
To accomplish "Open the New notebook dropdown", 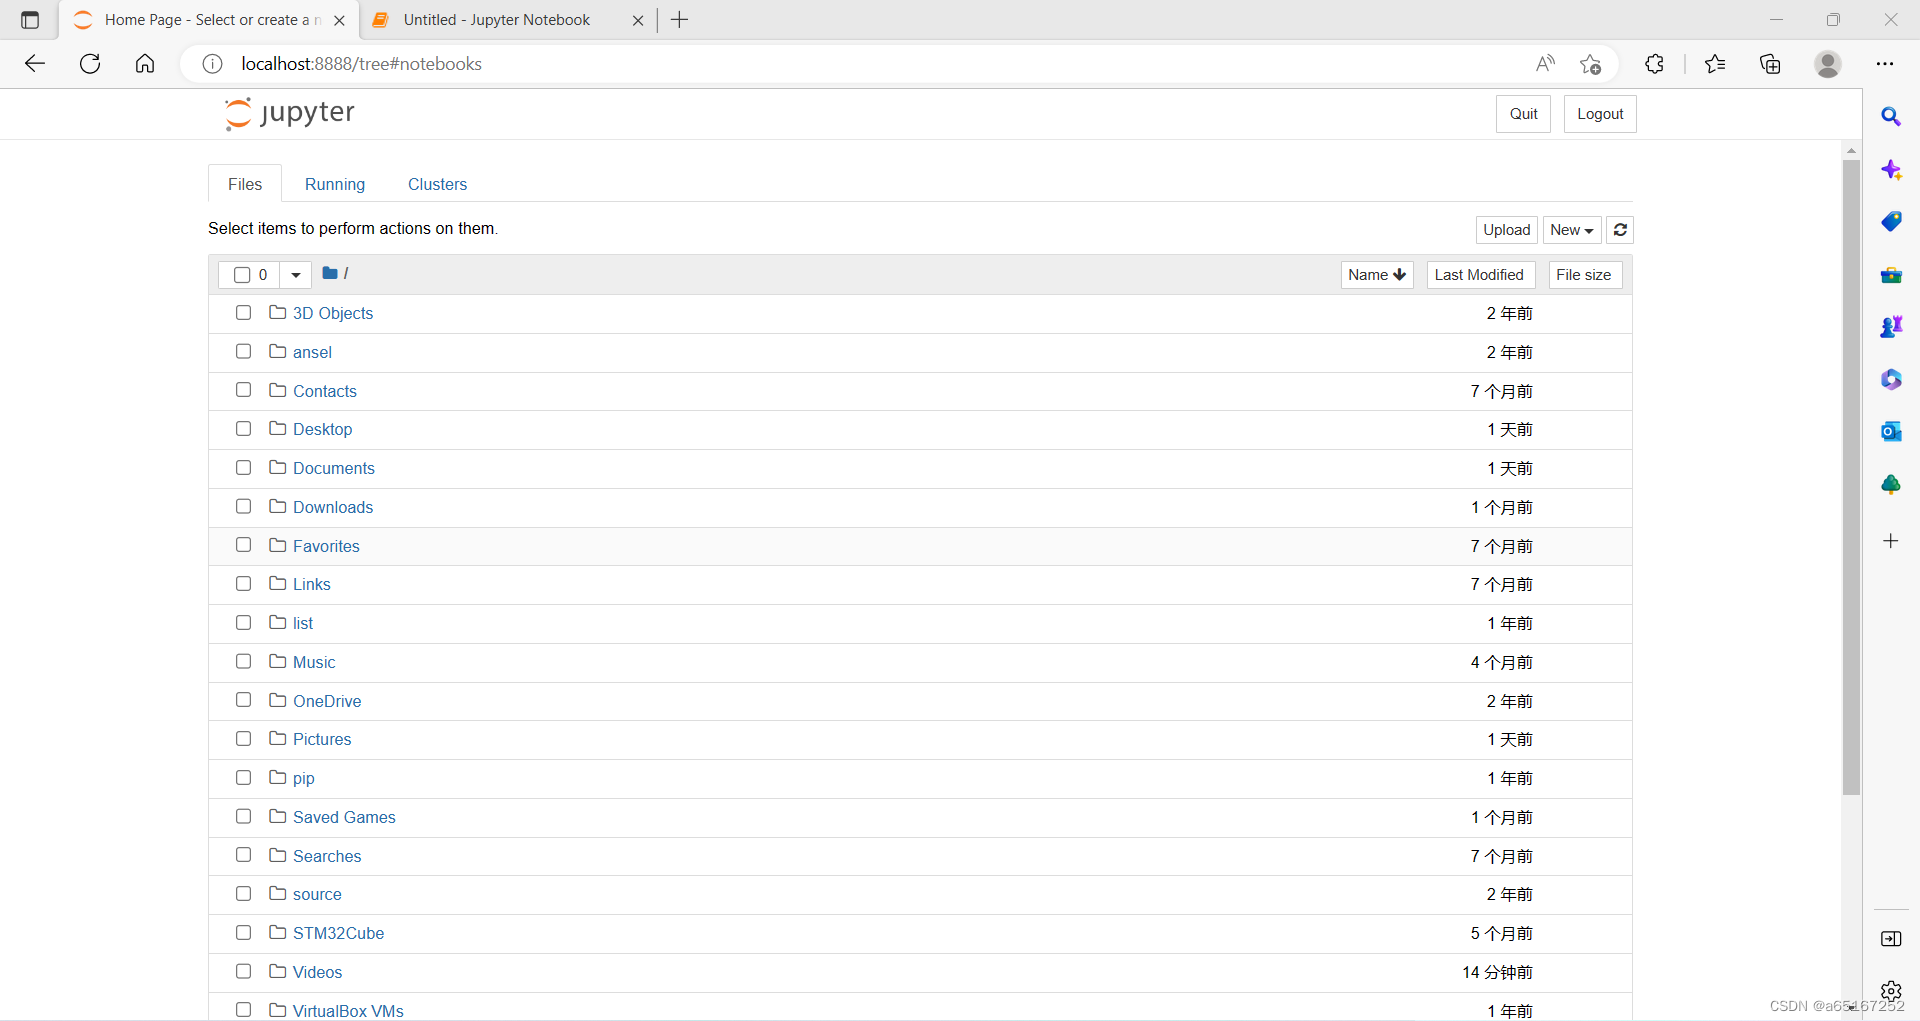I will [1572, 230].
